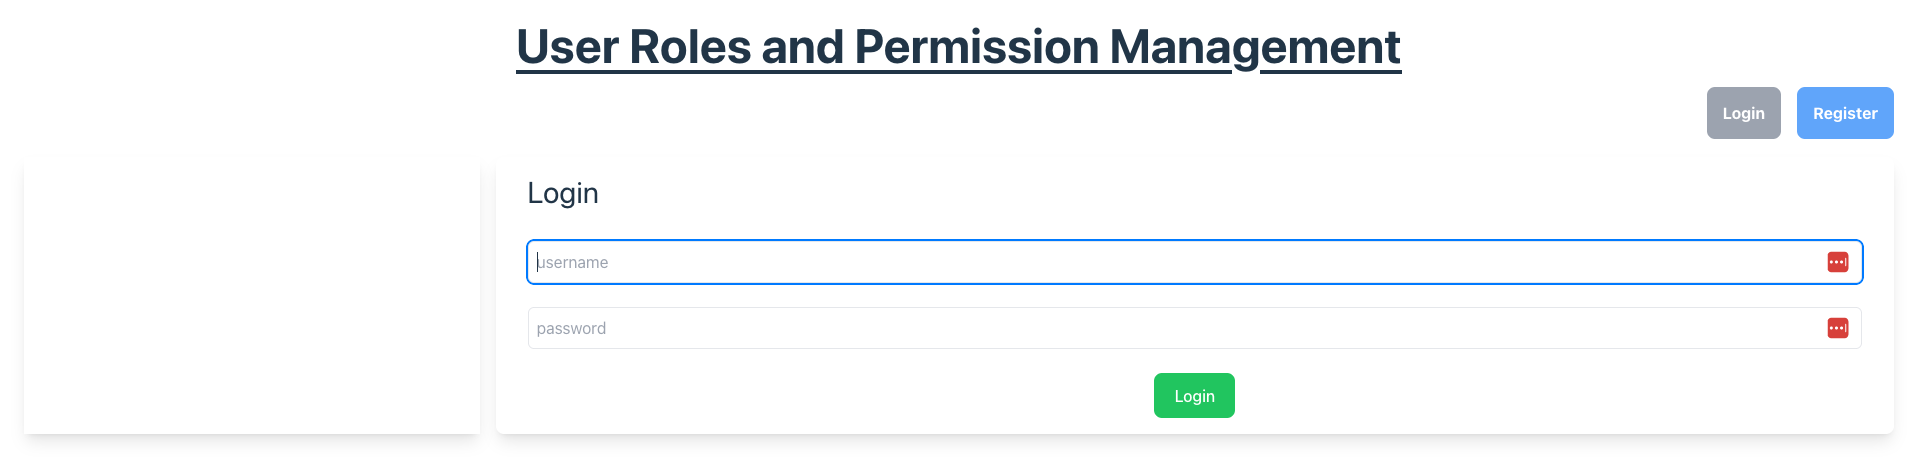Screen dimensions: 1919x475
Task: Show the Login form via gray Login button
Action: [1743, 113]
